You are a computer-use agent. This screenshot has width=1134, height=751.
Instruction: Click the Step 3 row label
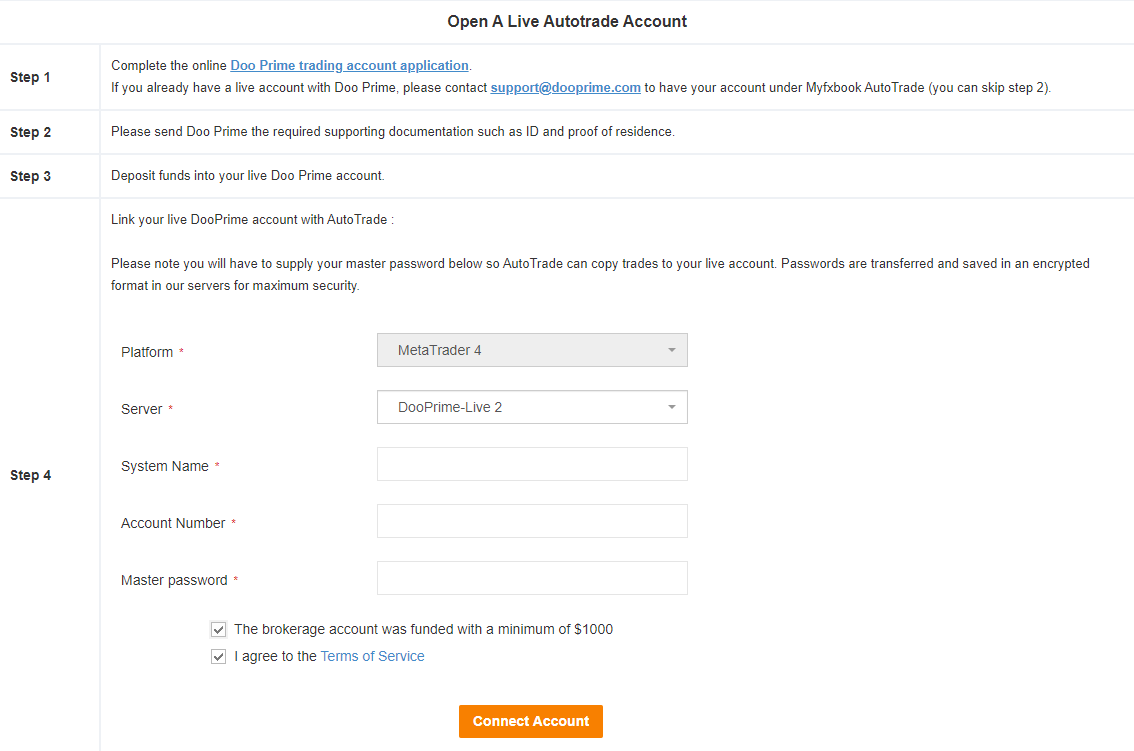[31, 176]
